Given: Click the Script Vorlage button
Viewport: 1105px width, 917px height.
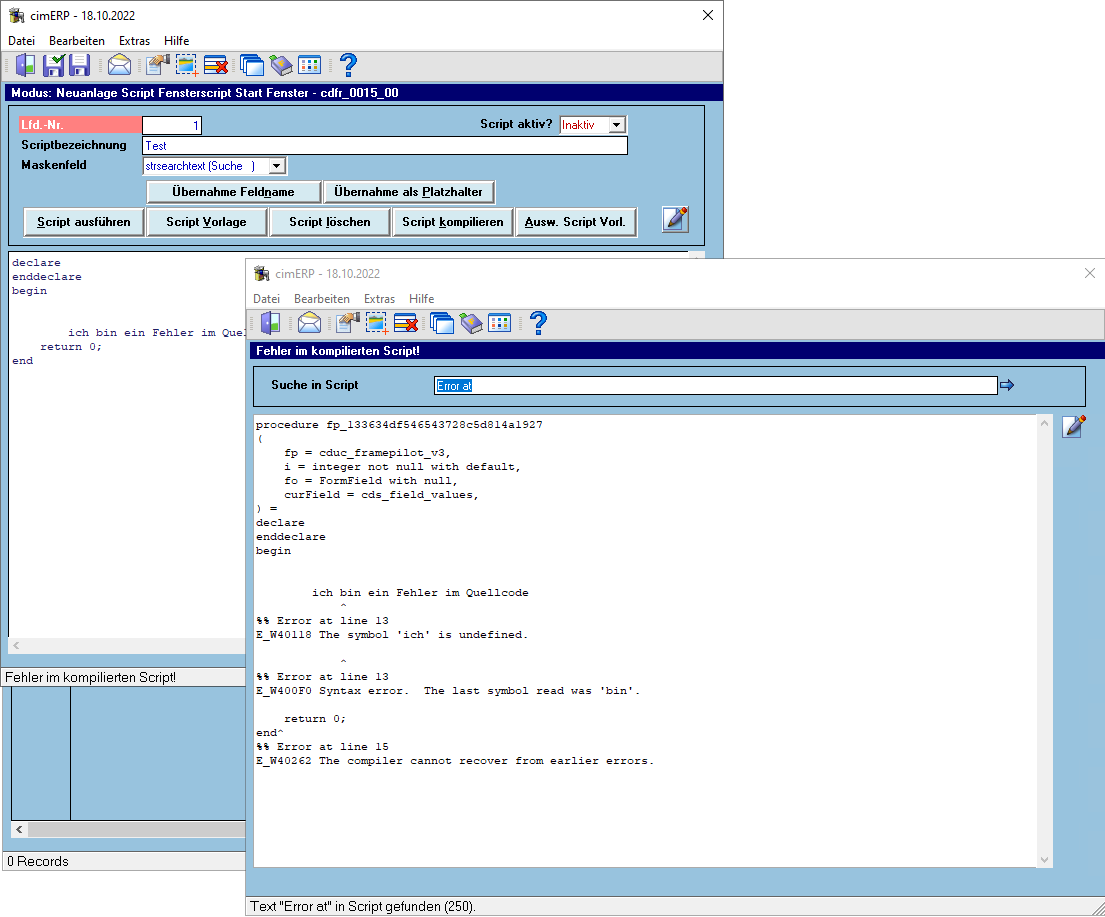Looking at the screenshot, I should [x=206, y=222].
